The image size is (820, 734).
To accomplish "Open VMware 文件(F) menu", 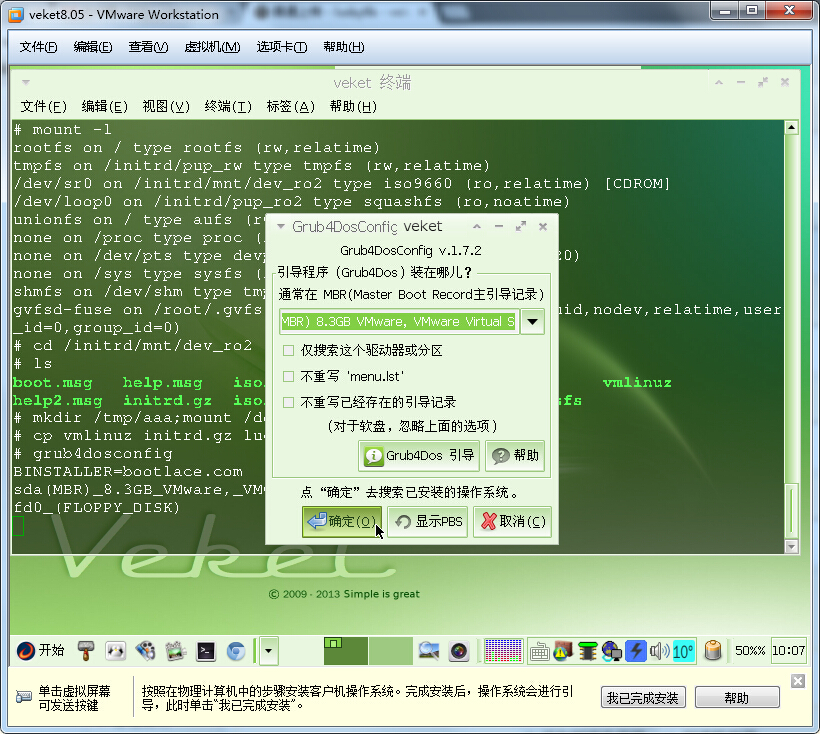I will [38, 47].
